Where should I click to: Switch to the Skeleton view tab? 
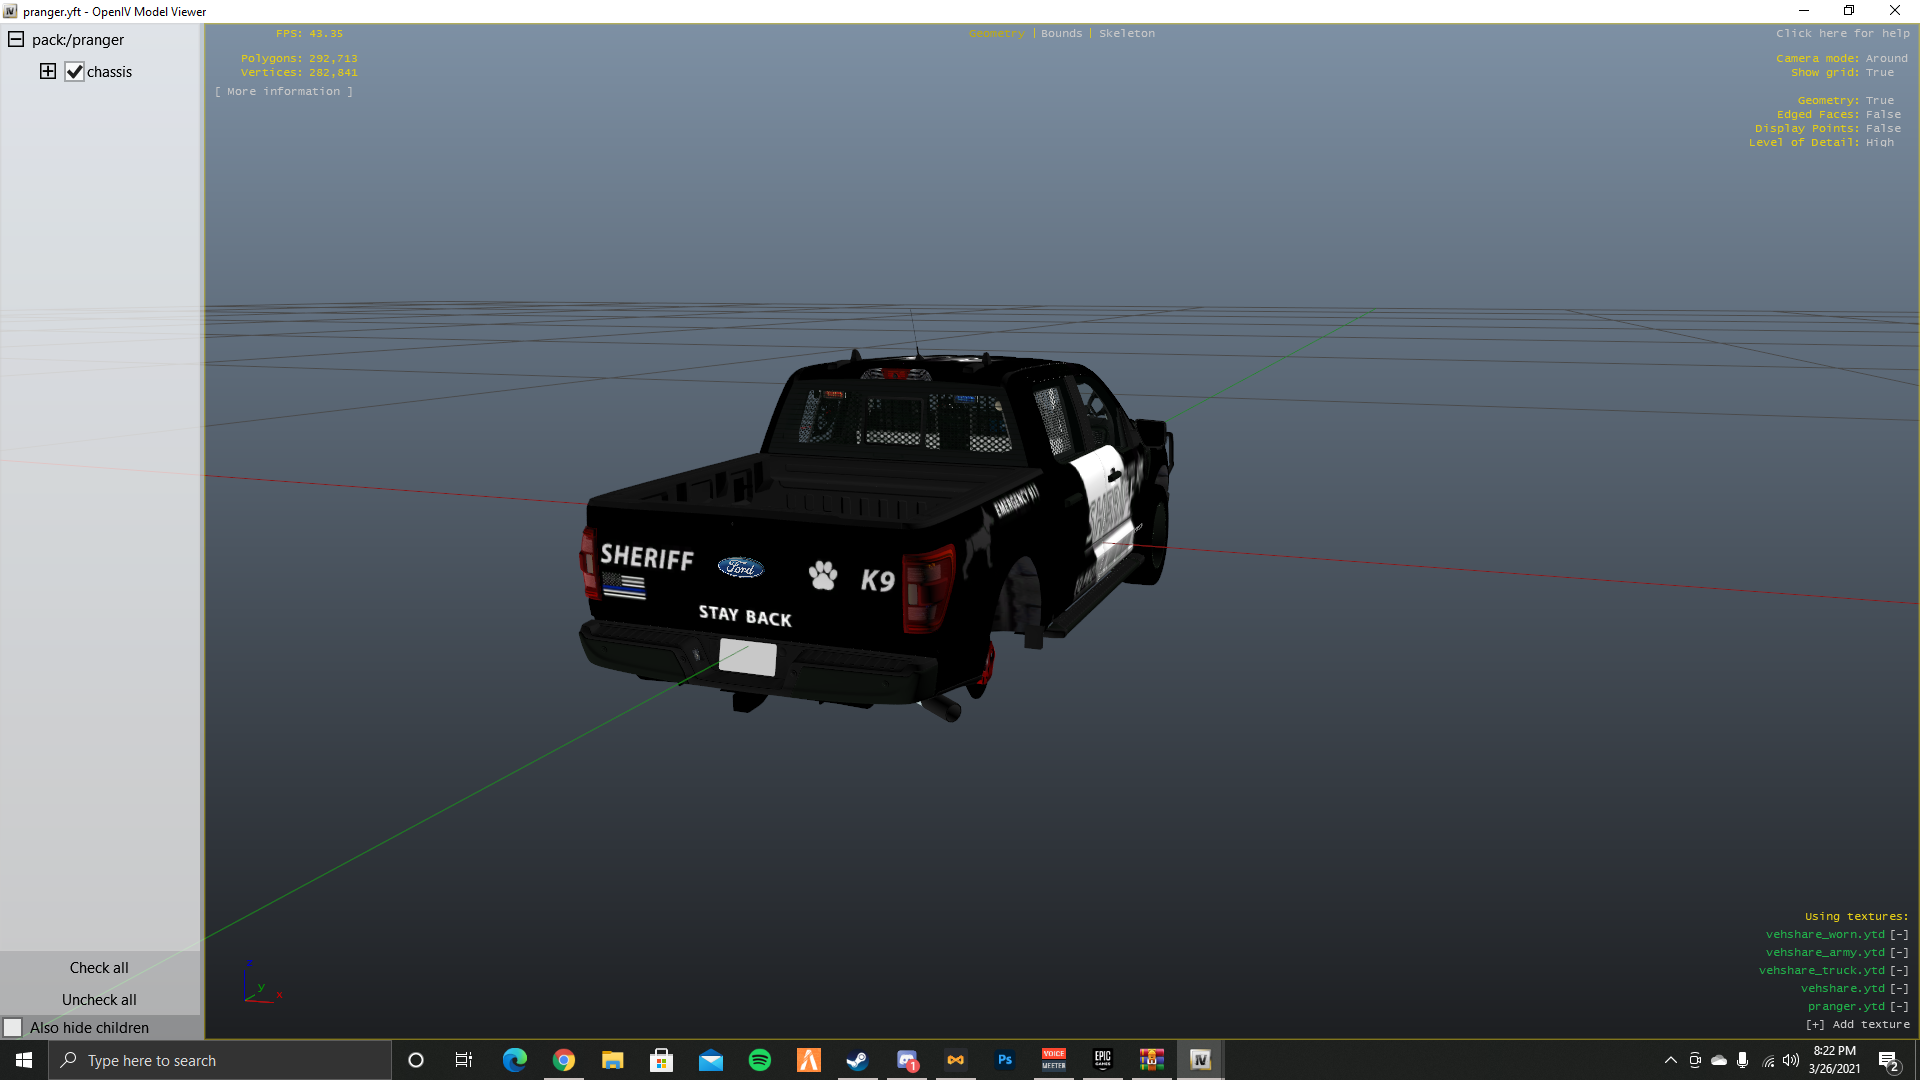coord(1126,33)
